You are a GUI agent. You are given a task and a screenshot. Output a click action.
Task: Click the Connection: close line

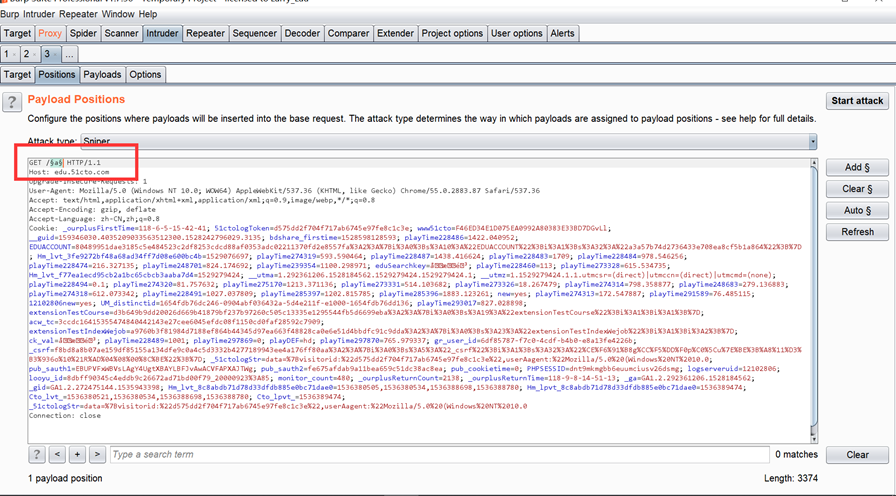click(x=65, y=415)
